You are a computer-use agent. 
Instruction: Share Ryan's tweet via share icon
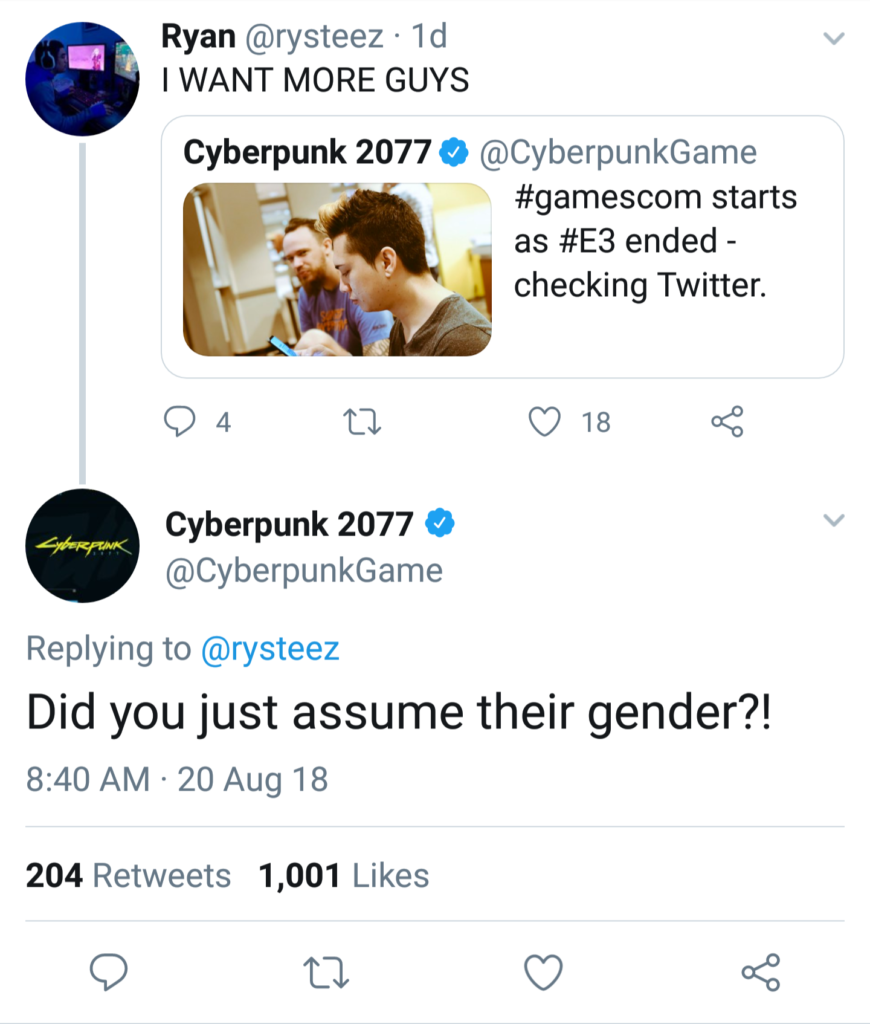tap(727, 421)
